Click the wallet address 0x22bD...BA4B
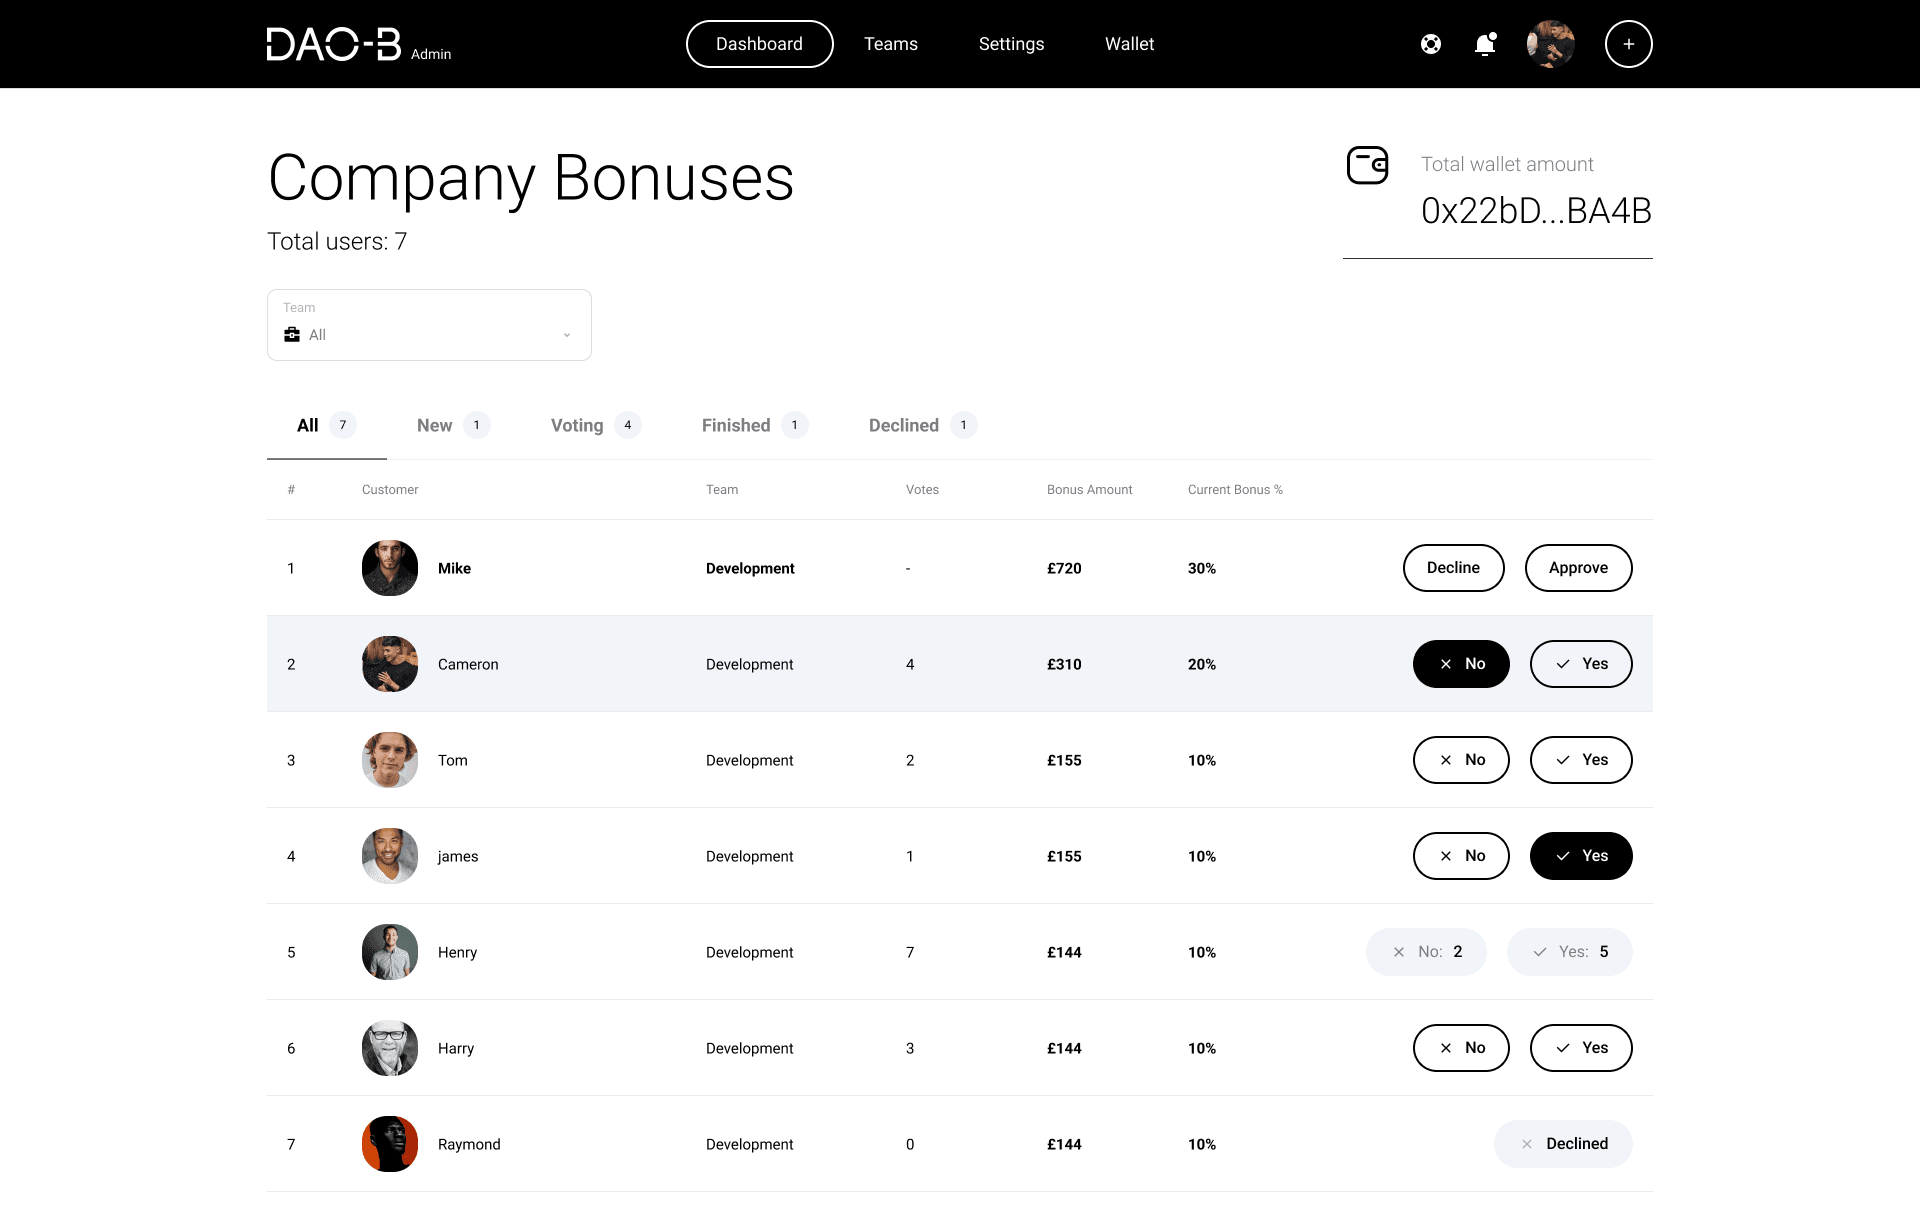 coord(1536,211)
